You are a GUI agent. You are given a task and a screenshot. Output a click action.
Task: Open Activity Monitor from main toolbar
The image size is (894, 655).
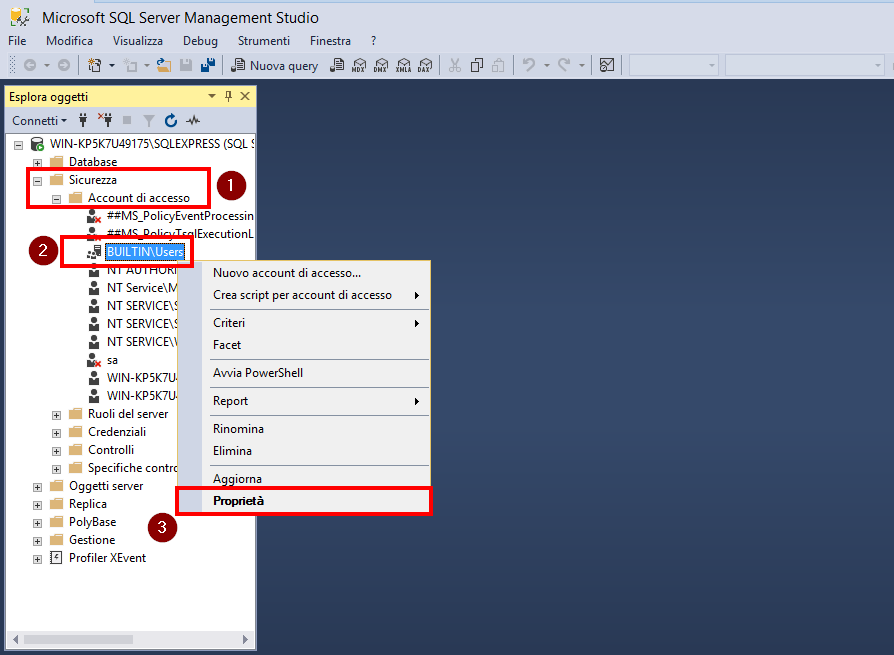click(607, 66)
